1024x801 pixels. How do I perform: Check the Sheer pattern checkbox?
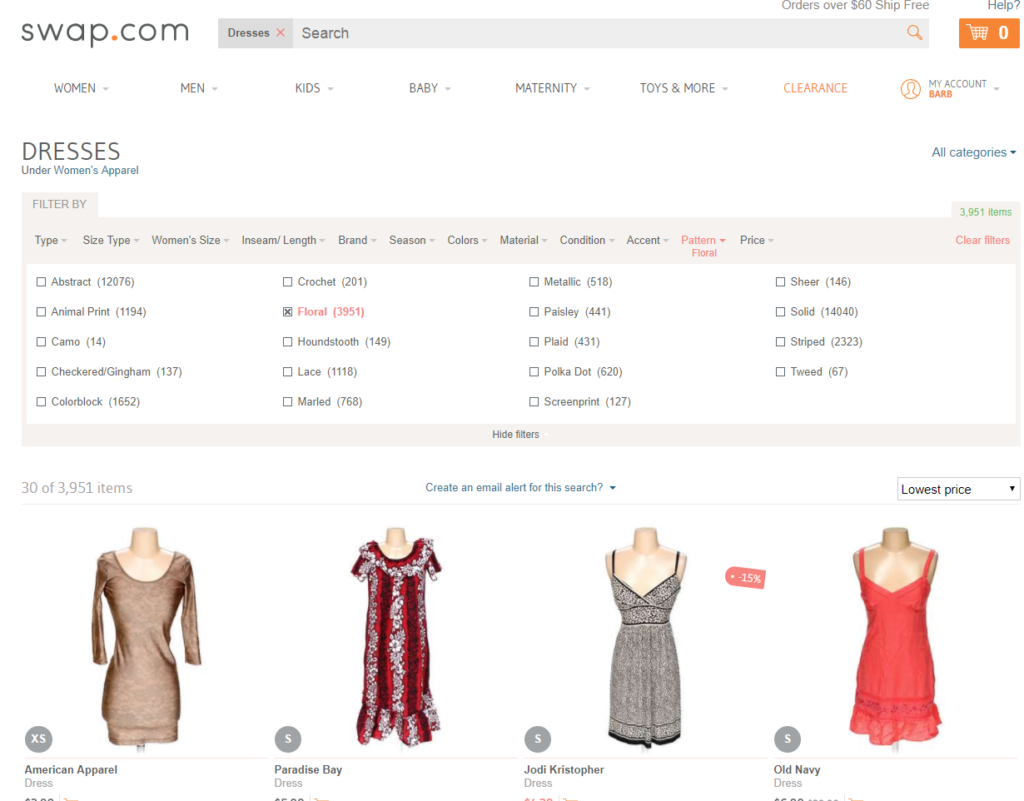[x=780, y=282]
